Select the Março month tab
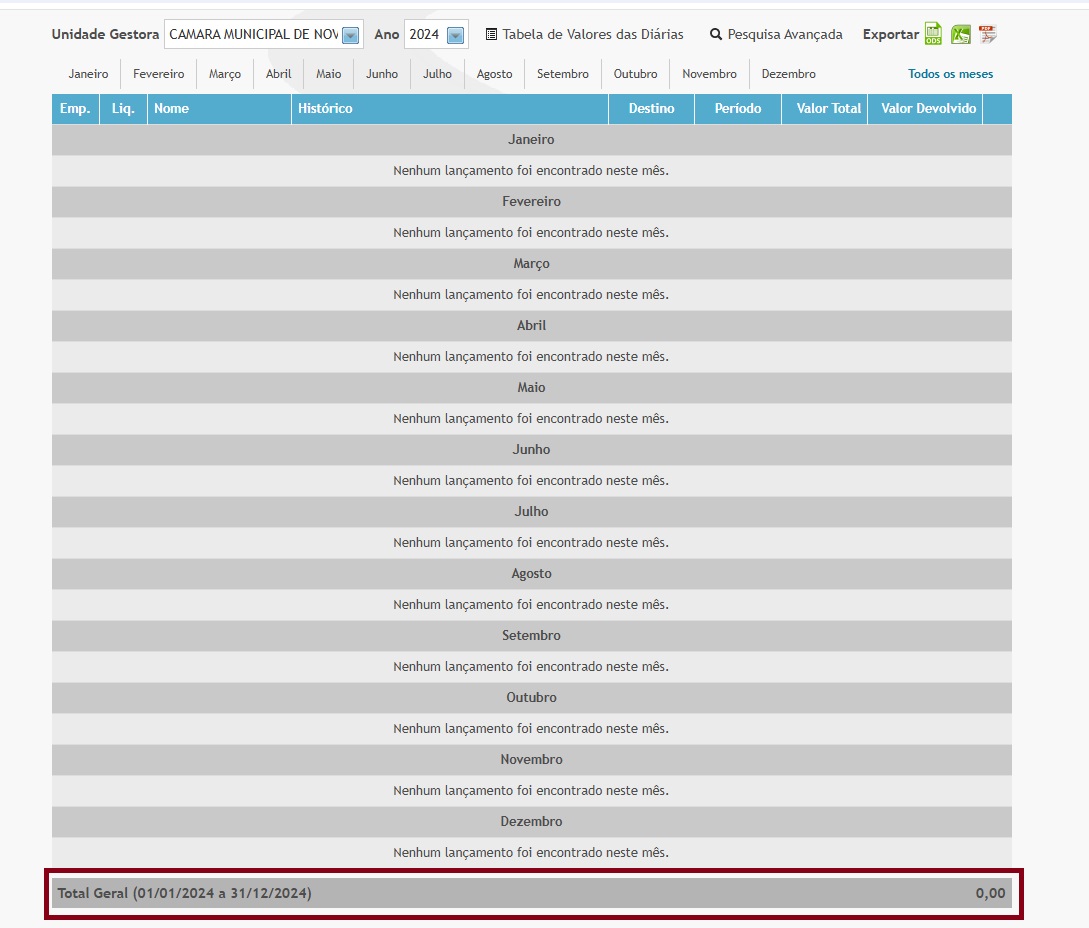Image resolution: width=1089 pixels, height=928 pixels. click(x=225, y=74)
